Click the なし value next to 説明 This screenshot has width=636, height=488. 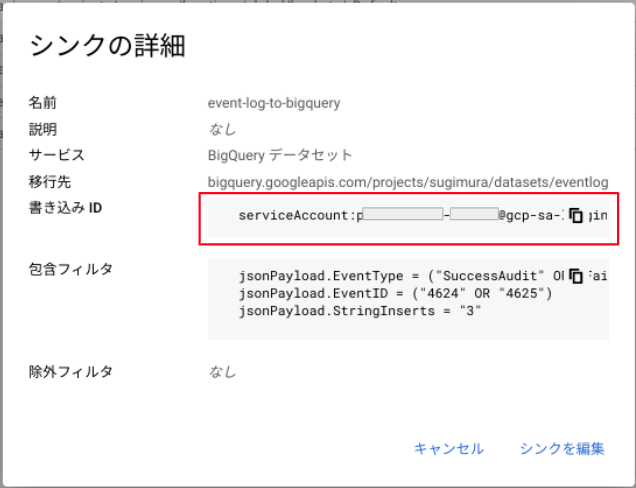pos(222,130)
